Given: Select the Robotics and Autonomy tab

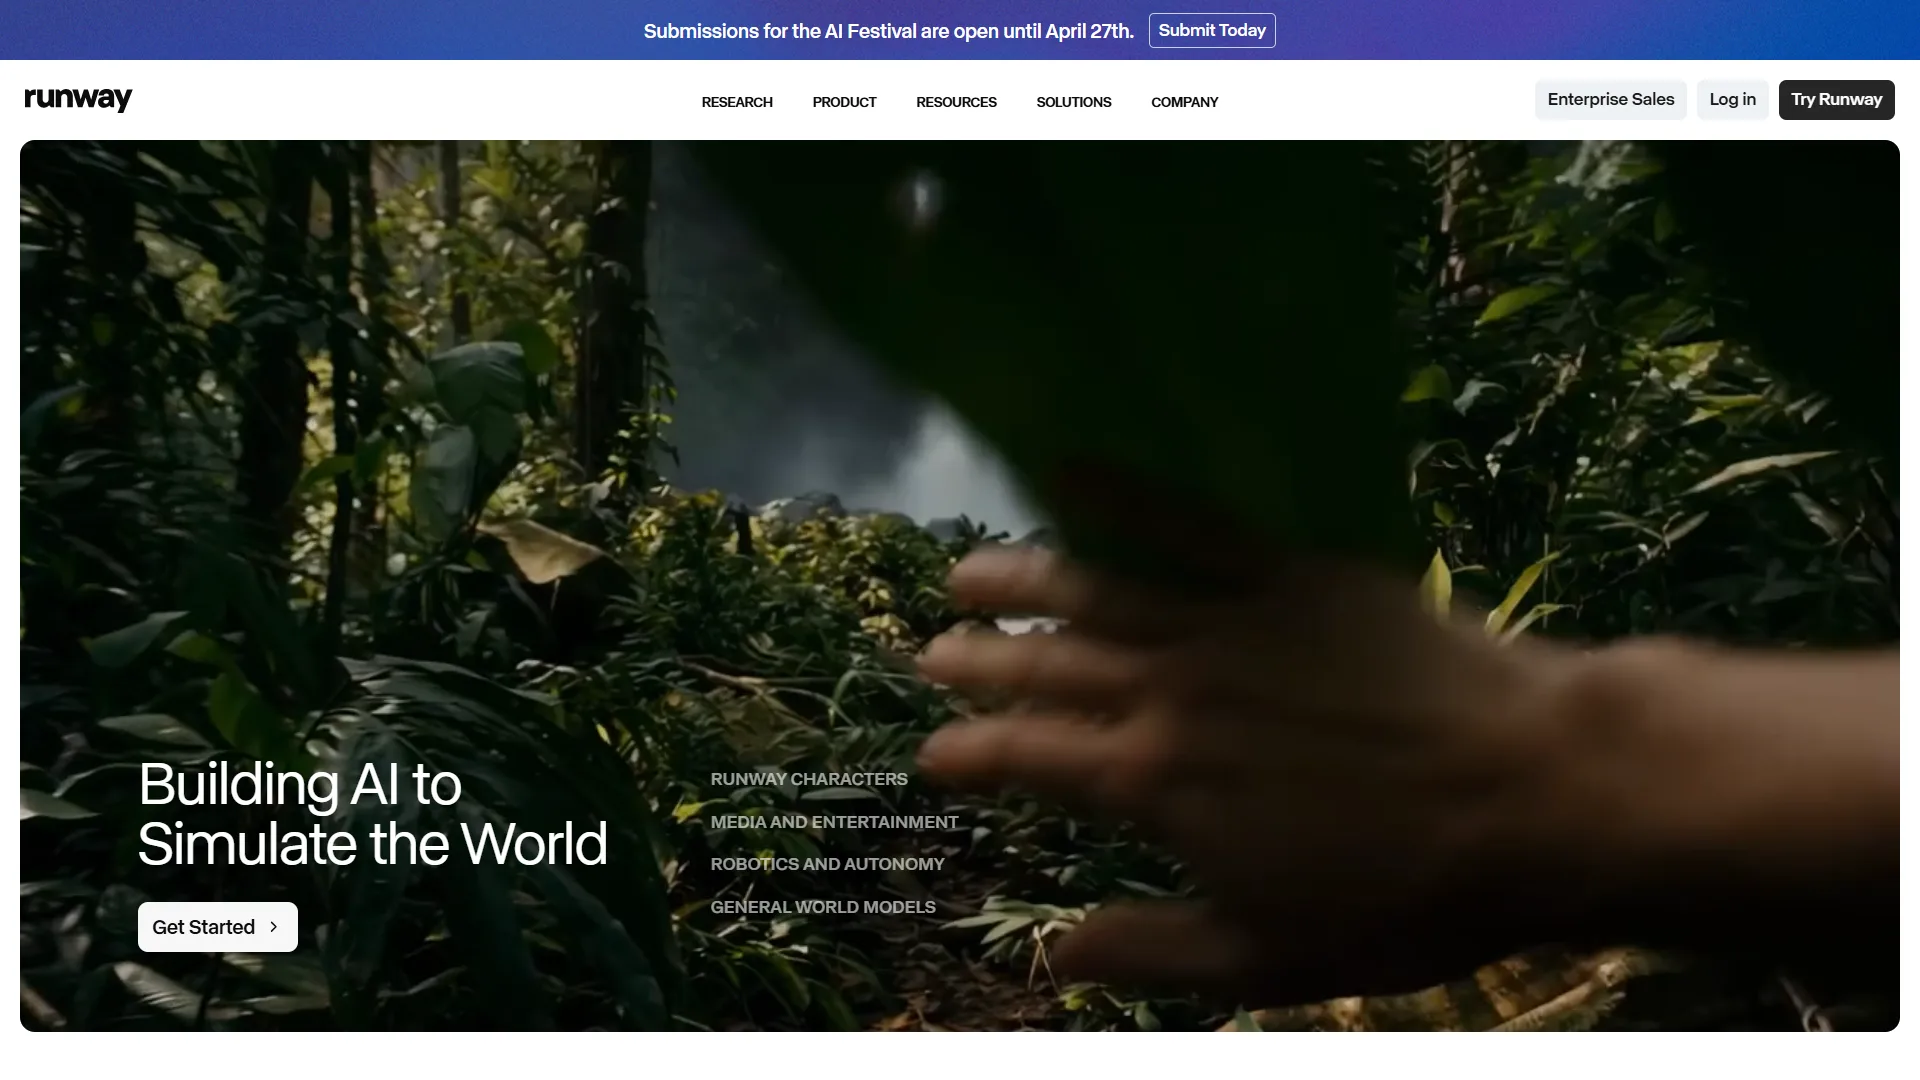Looking at the screenshot, I should tap(827, 864).
